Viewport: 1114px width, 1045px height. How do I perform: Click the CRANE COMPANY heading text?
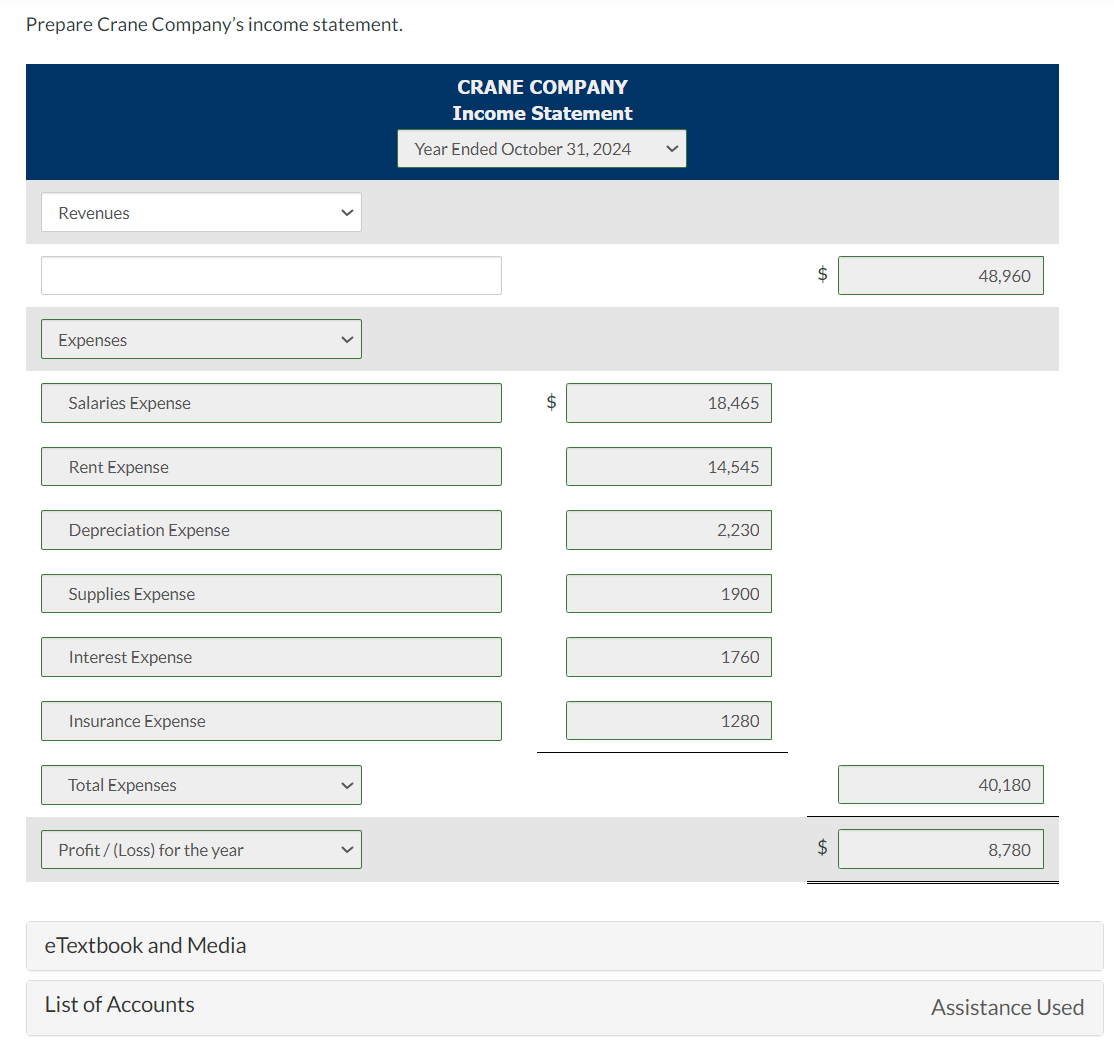(x=542, y=87)
